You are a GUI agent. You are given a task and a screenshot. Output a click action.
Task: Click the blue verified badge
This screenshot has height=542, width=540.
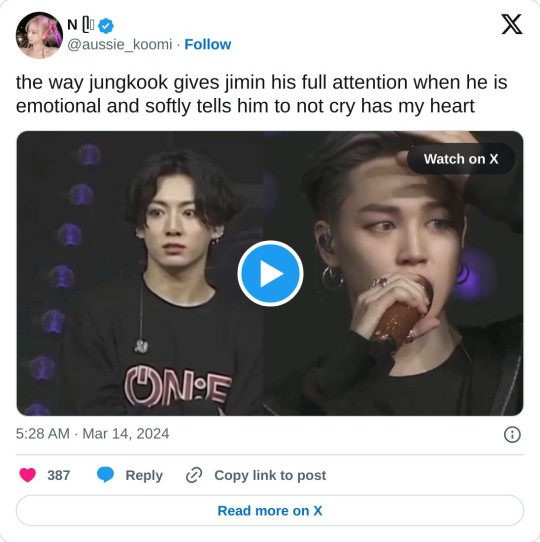click(106, 26)
